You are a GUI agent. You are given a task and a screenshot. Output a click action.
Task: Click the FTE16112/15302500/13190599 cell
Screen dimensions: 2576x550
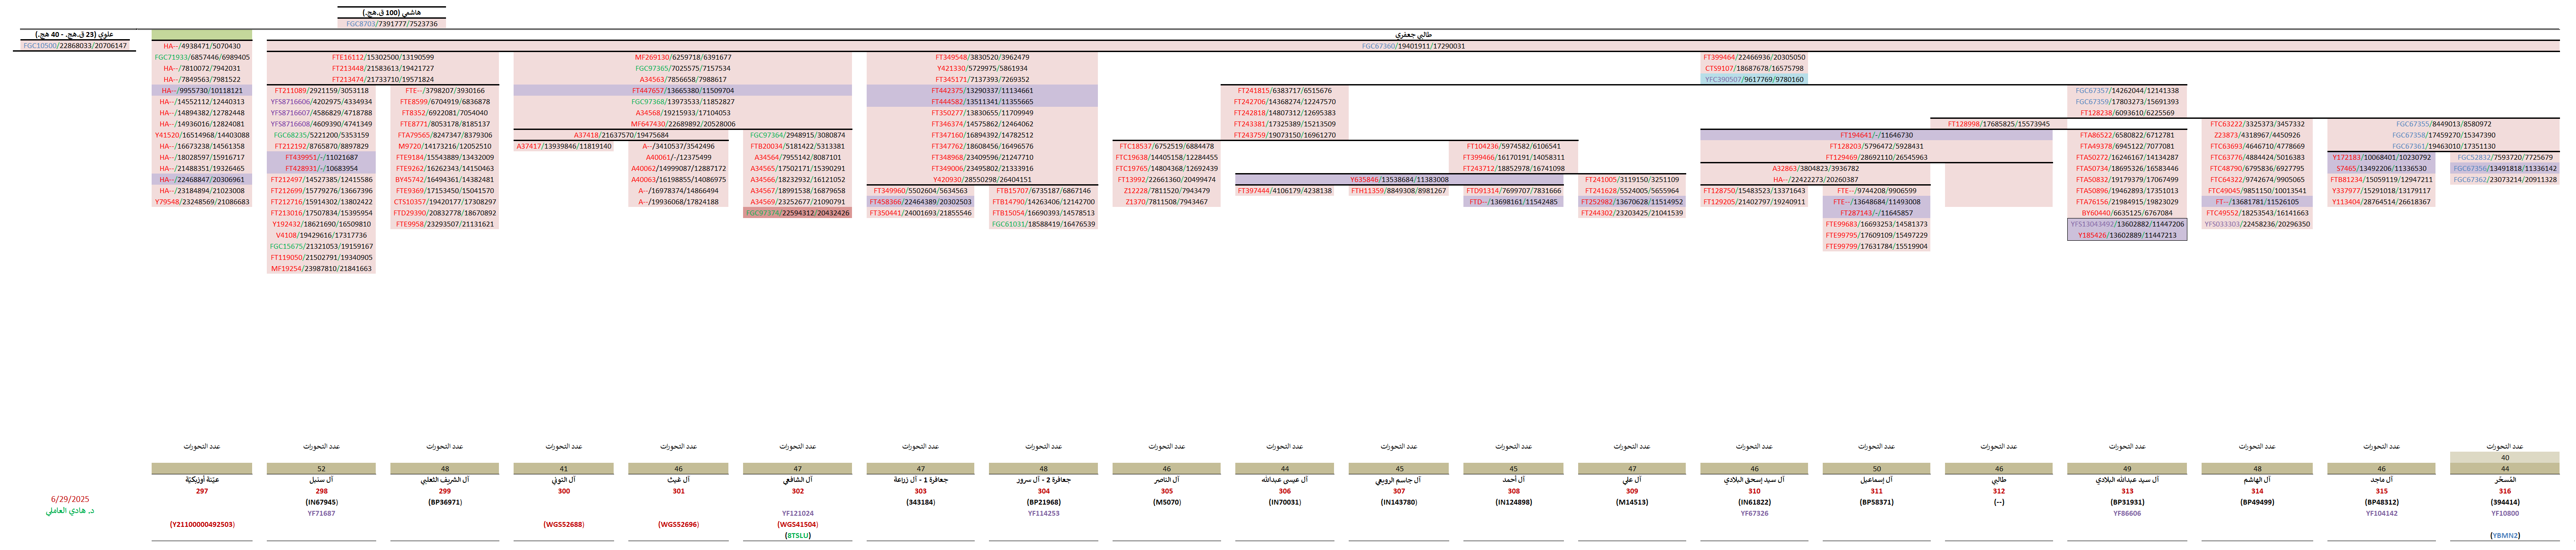[x=382, y=57]
